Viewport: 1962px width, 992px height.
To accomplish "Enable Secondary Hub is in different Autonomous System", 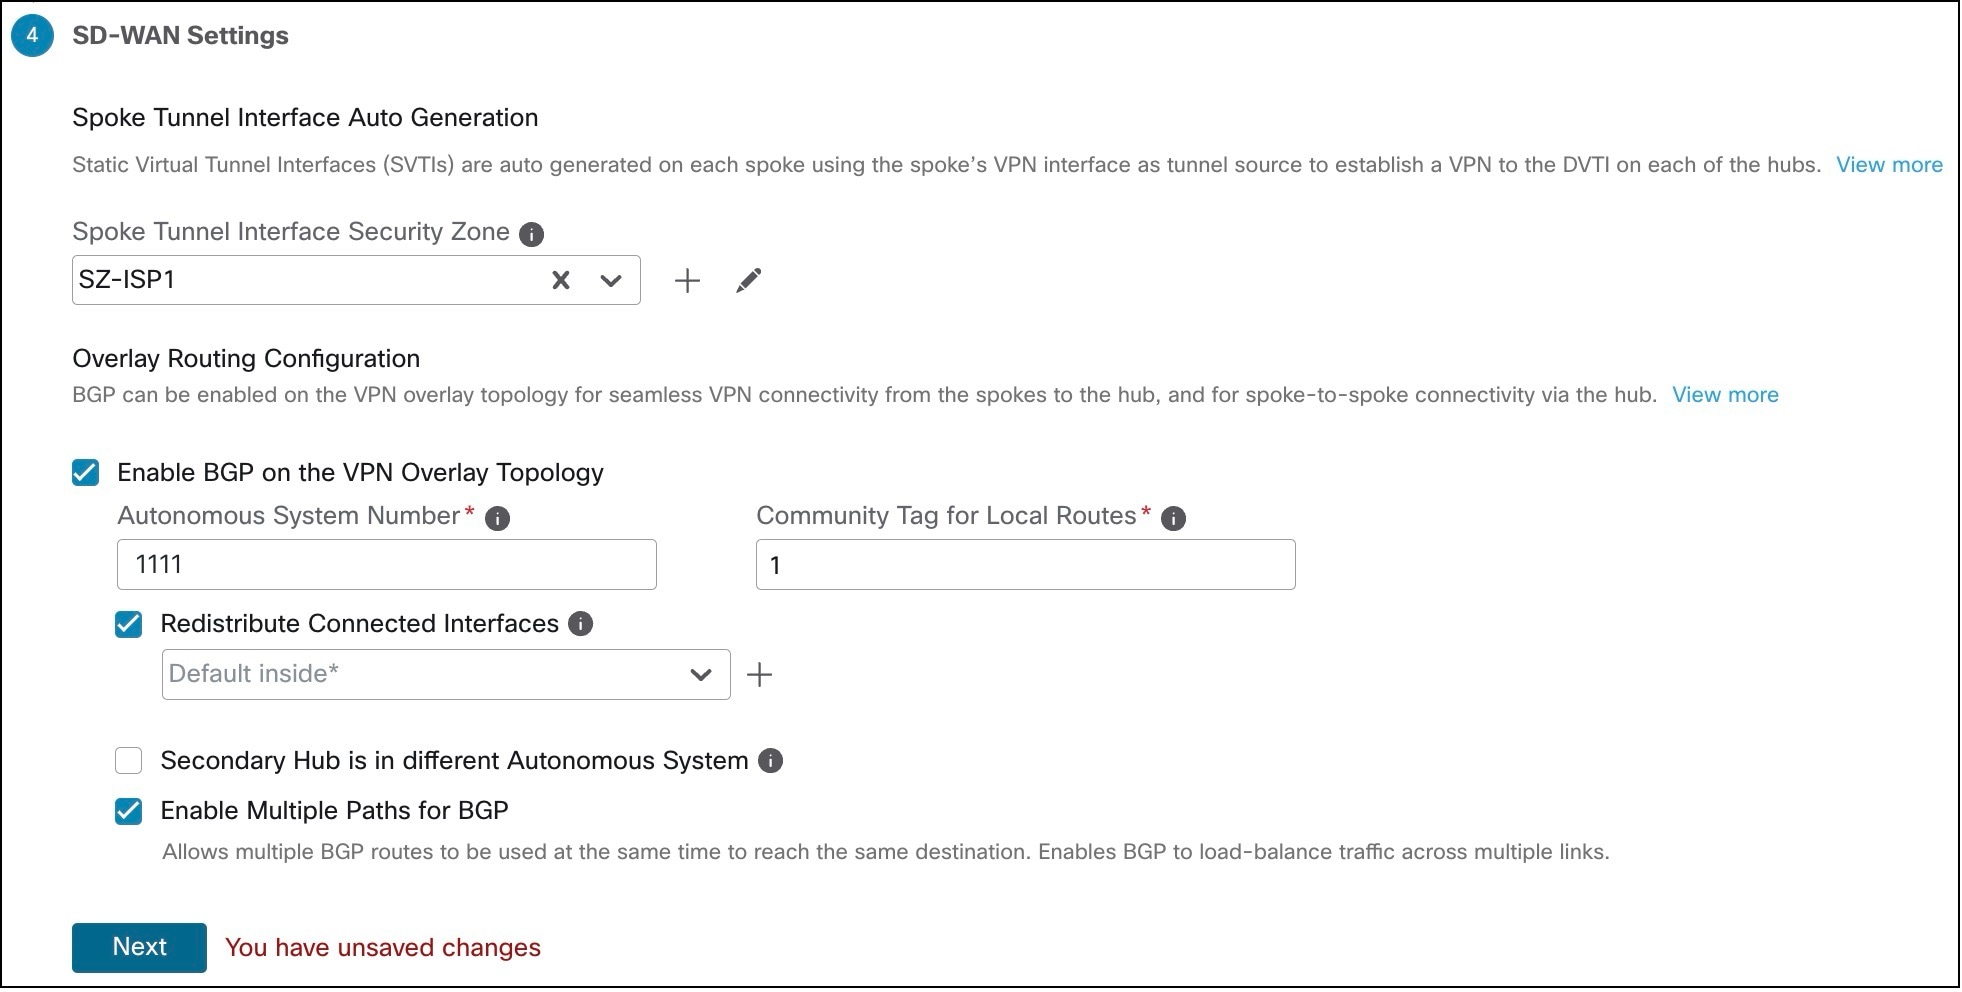I will point(128,761).
